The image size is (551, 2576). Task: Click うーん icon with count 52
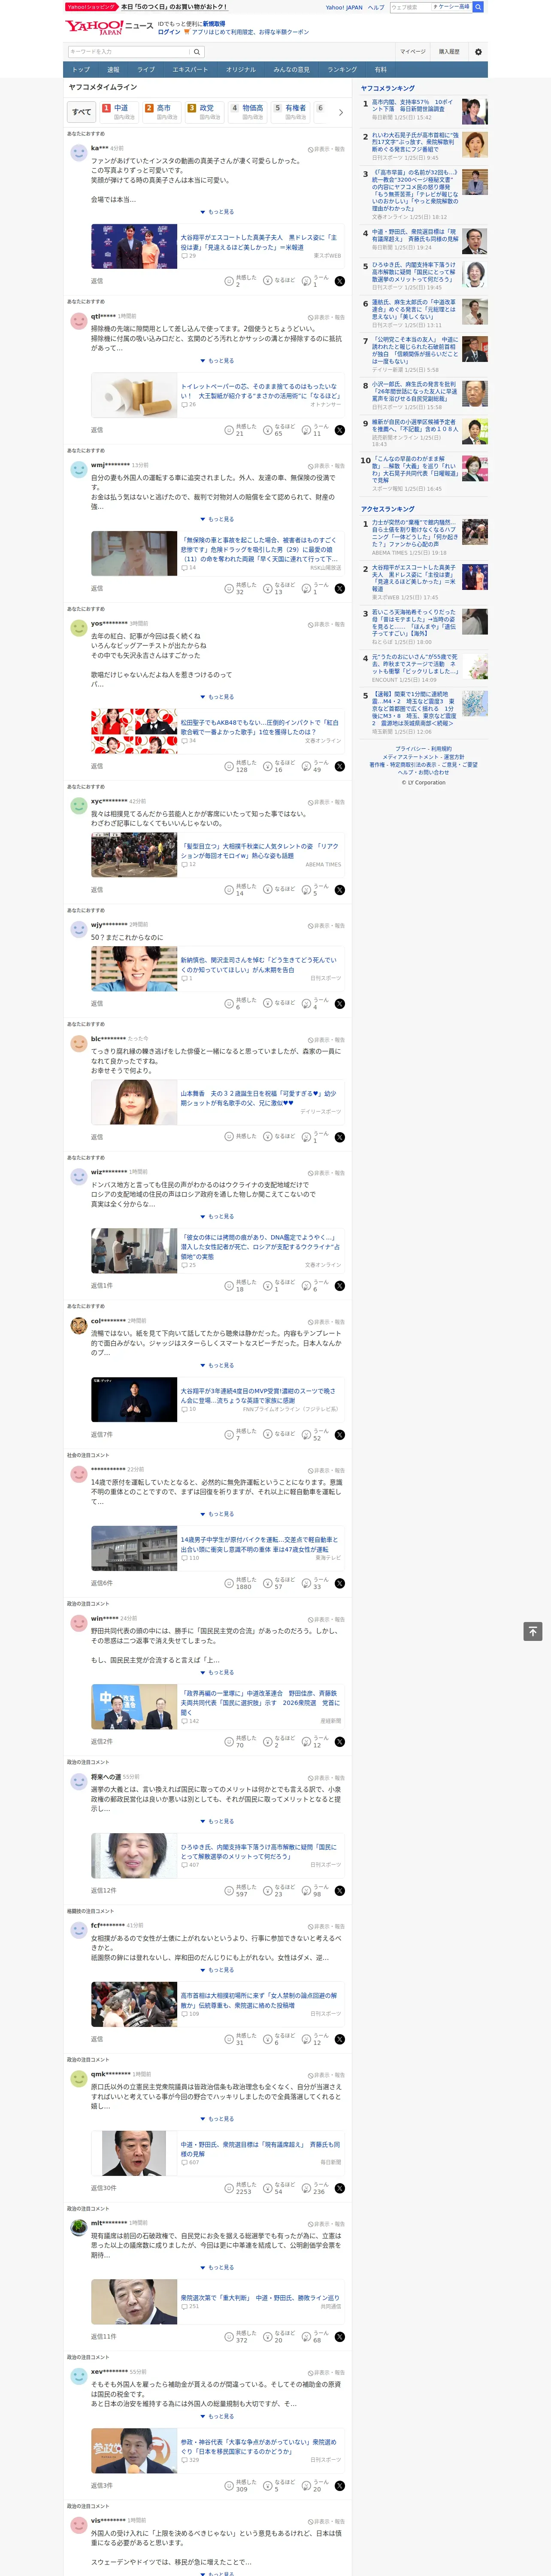[x=307, y=1434]
